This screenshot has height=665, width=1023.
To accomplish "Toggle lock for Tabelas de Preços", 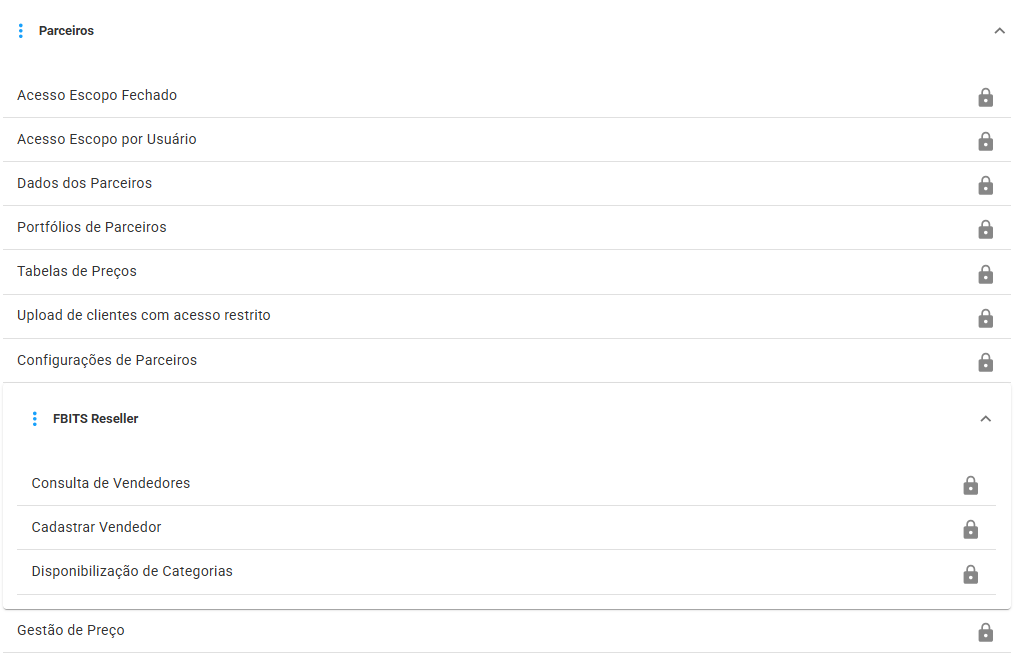I will click(x=985, y=273).
